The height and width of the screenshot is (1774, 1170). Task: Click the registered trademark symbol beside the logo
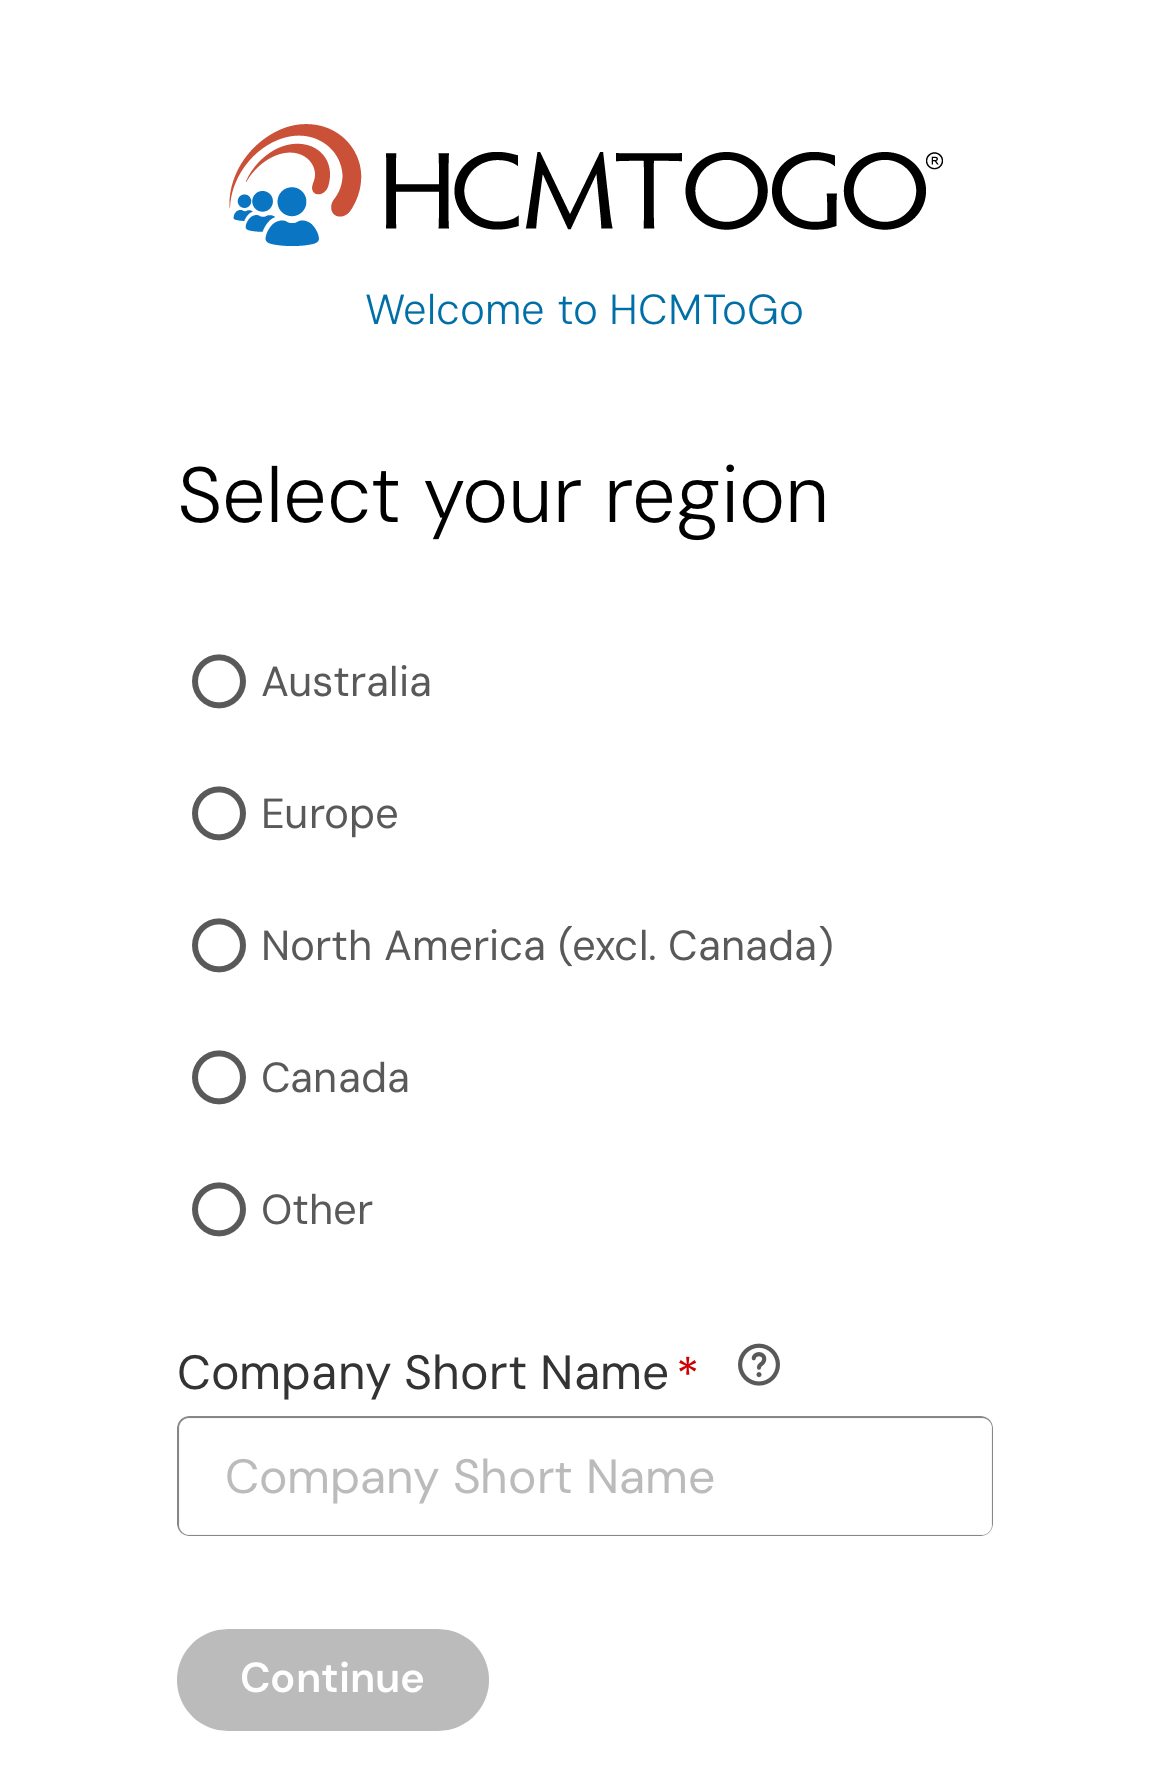pyautogui.click(x=934, y=161)
